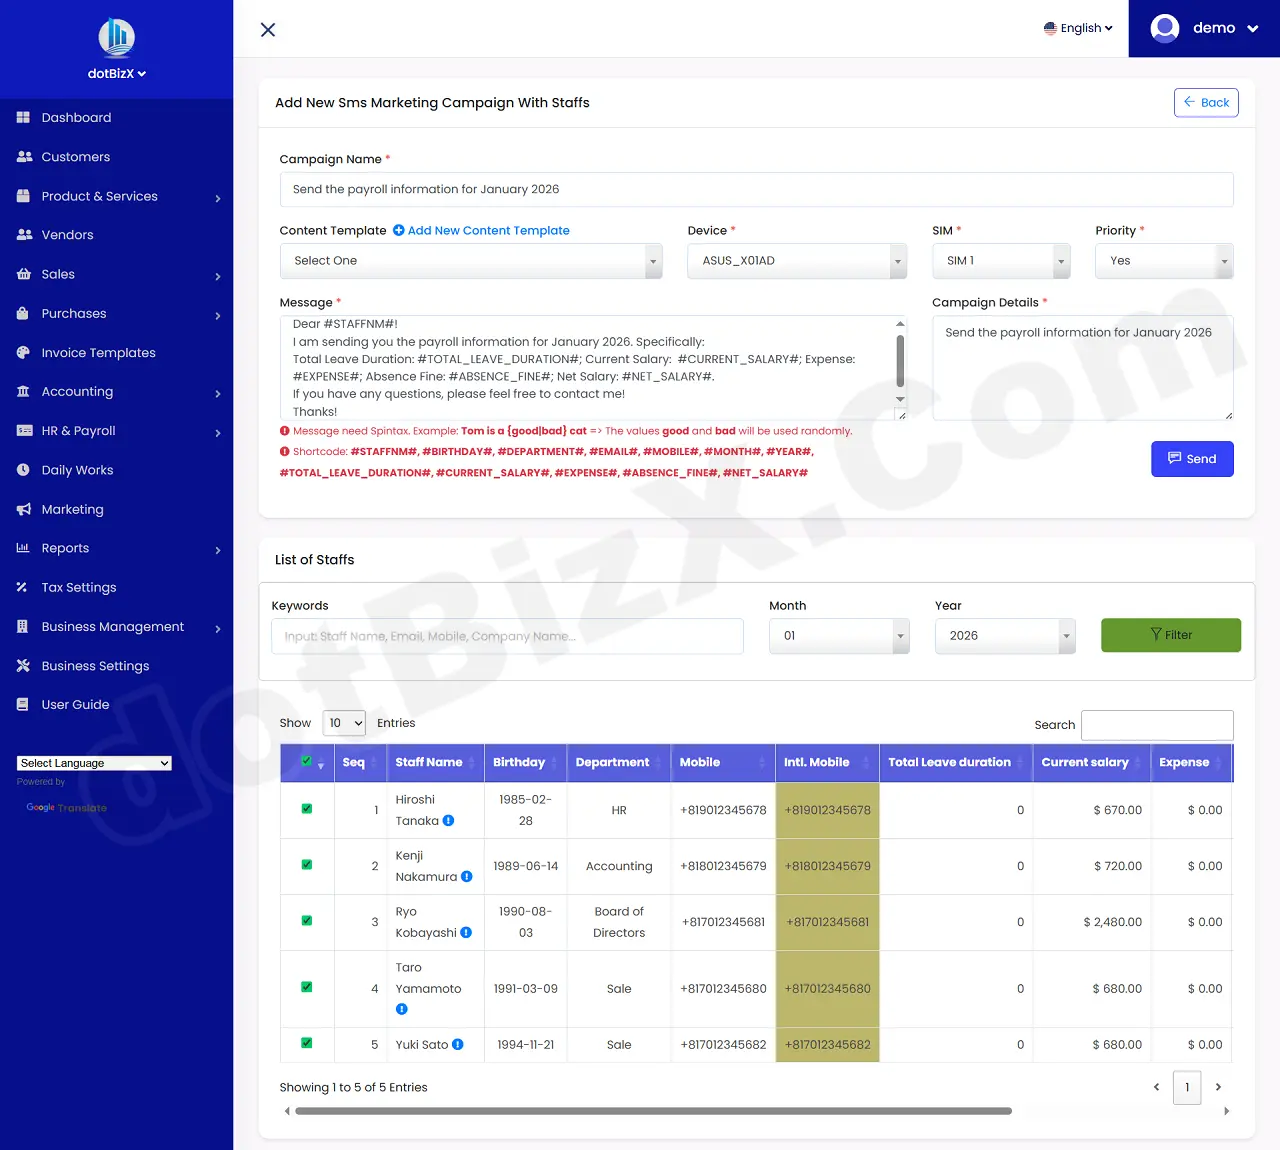Open Tax Settings from sidebar
Screen dimensions: 1280x1150
coord(78,587)
